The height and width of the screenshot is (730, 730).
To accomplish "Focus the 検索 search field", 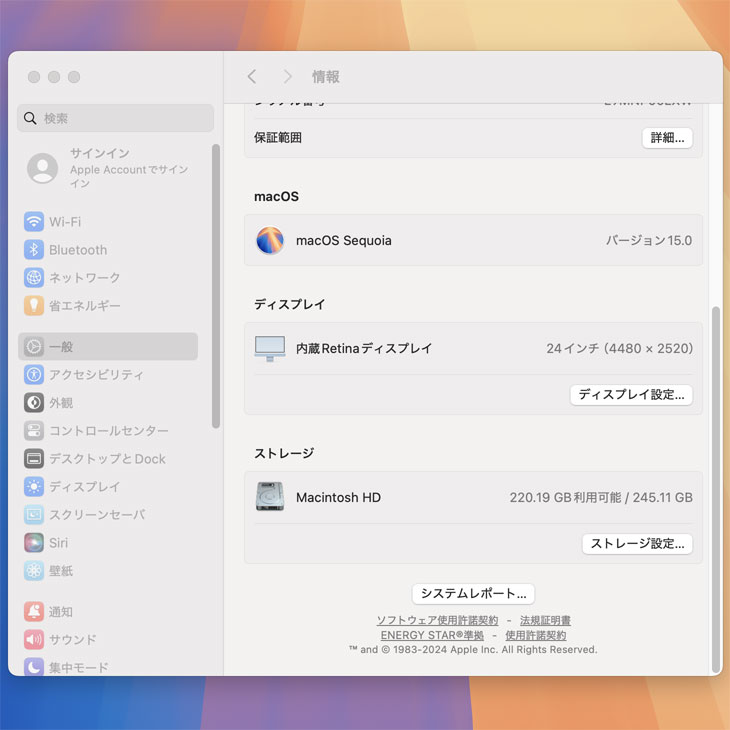I will click(115, 118).
